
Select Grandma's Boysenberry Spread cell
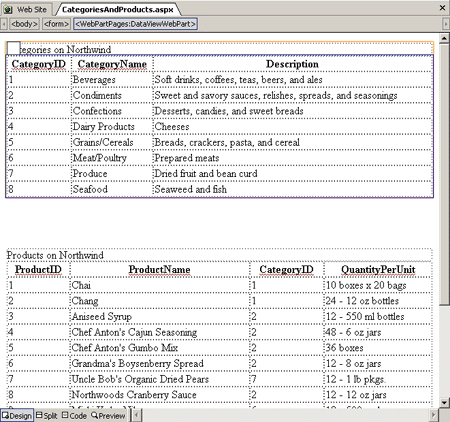pos(160,364)
